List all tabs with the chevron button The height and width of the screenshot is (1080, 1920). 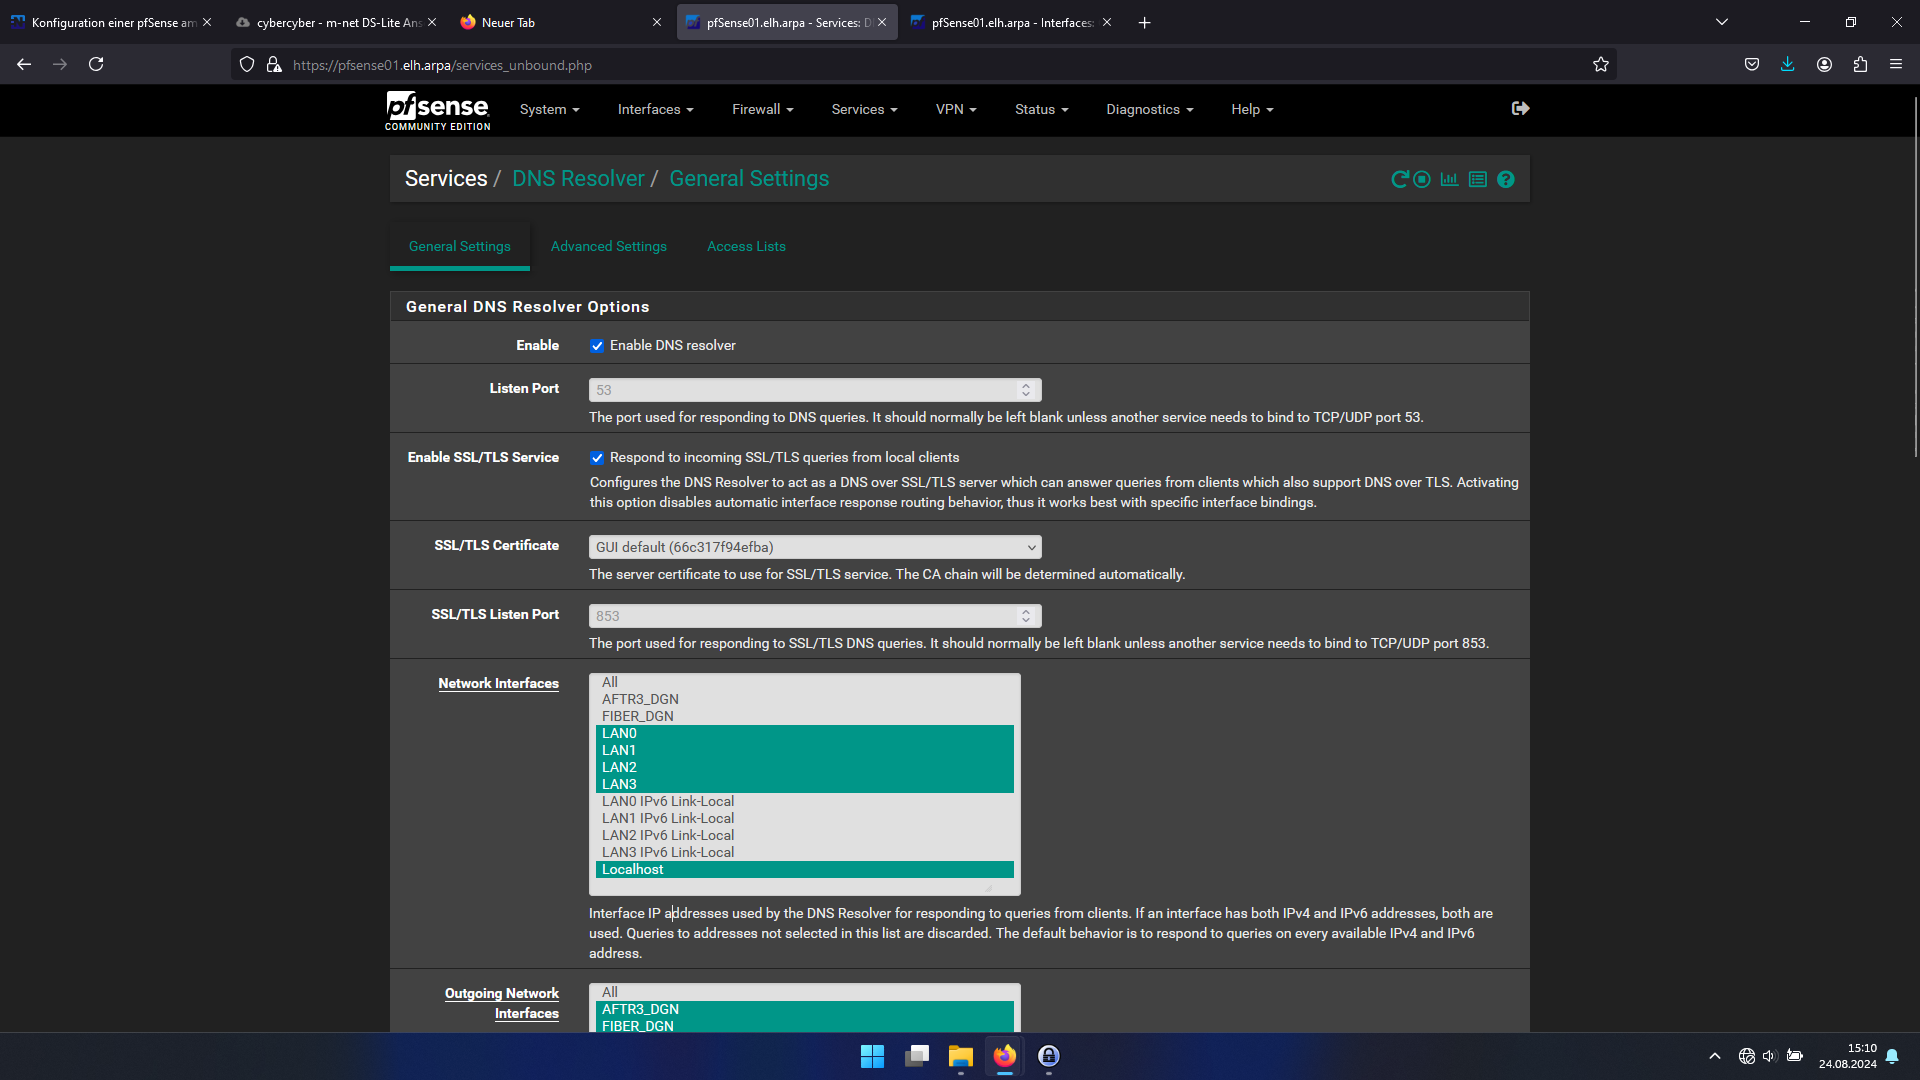pyautogui.click(x=1722, y=22)
